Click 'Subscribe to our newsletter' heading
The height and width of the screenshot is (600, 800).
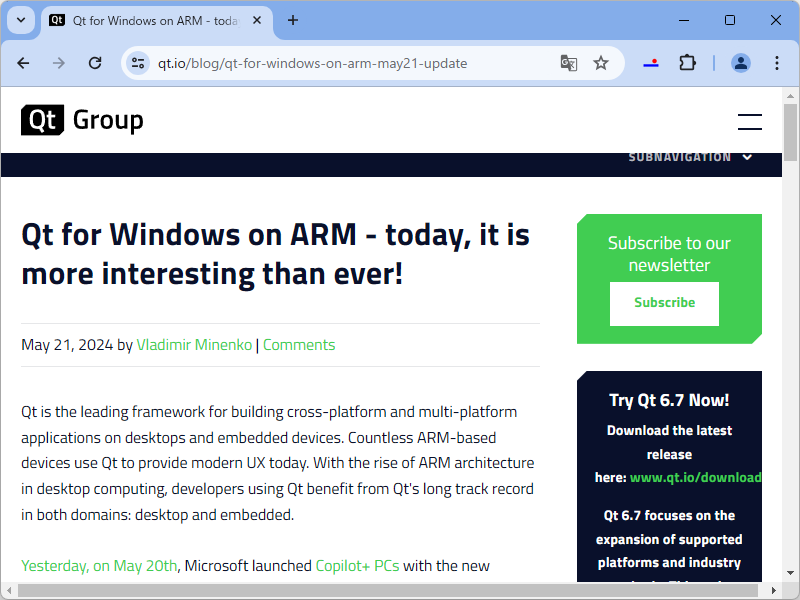669,254
